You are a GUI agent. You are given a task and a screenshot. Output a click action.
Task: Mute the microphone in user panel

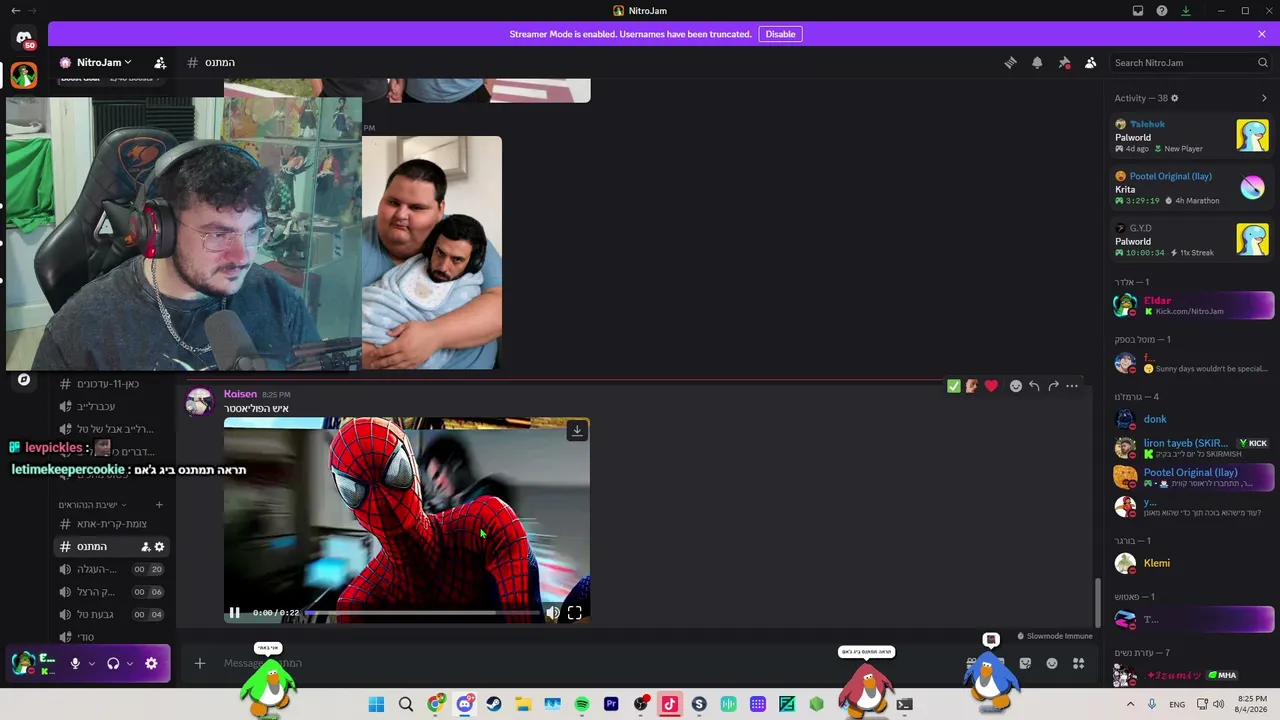pos(75,663)
